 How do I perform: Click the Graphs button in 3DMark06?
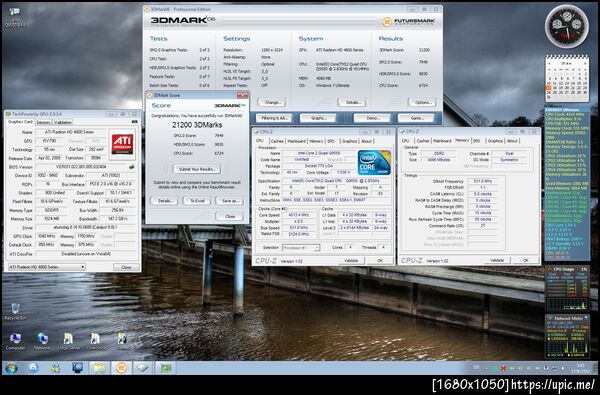click(x=318, y=118)
